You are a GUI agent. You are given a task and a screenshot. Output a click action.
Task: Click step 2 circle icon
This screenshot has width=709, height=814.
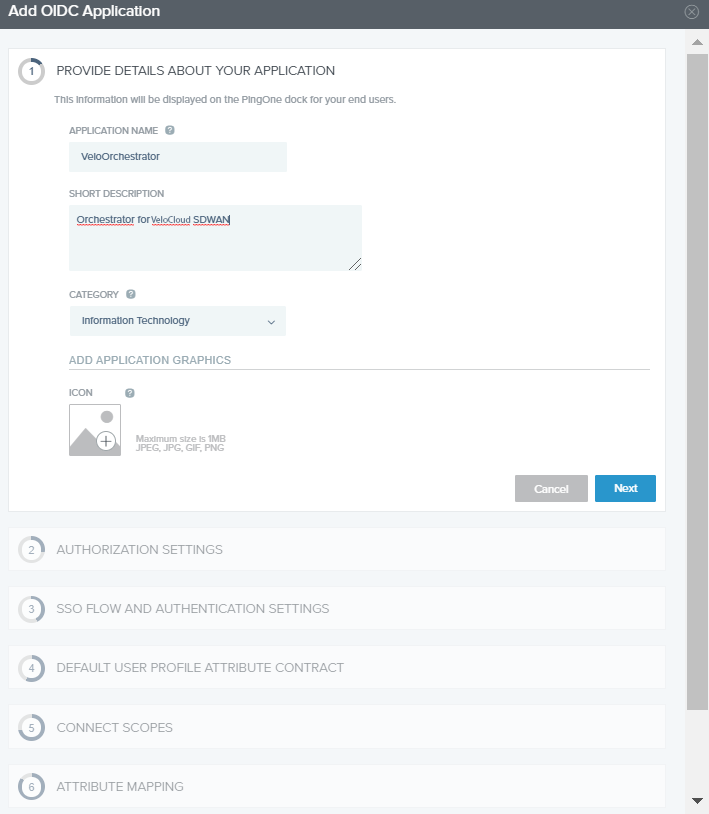point(32,549)
